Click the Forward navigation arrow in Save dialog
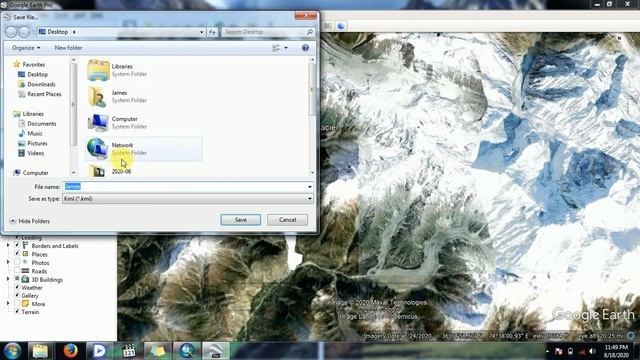Image resolution: width=640 pixels, height=360 pixels. (x=24, y=31)
